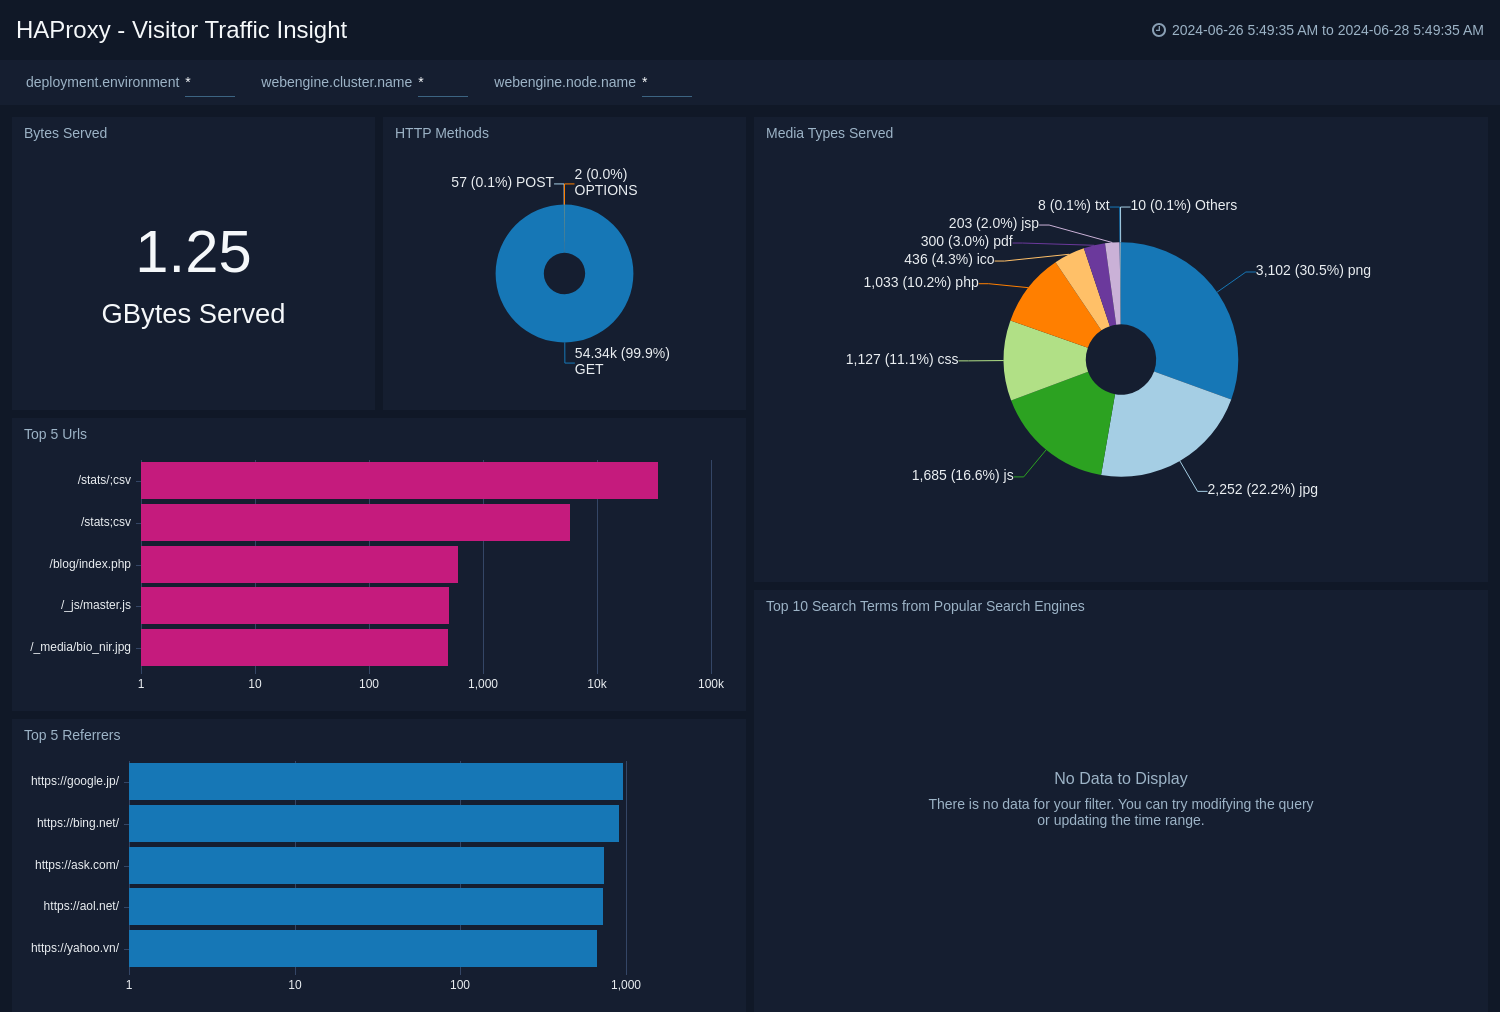1500x1012 pixels.
Task: Click the 8 (0.1%) txt label
Action: [1073, 205]
